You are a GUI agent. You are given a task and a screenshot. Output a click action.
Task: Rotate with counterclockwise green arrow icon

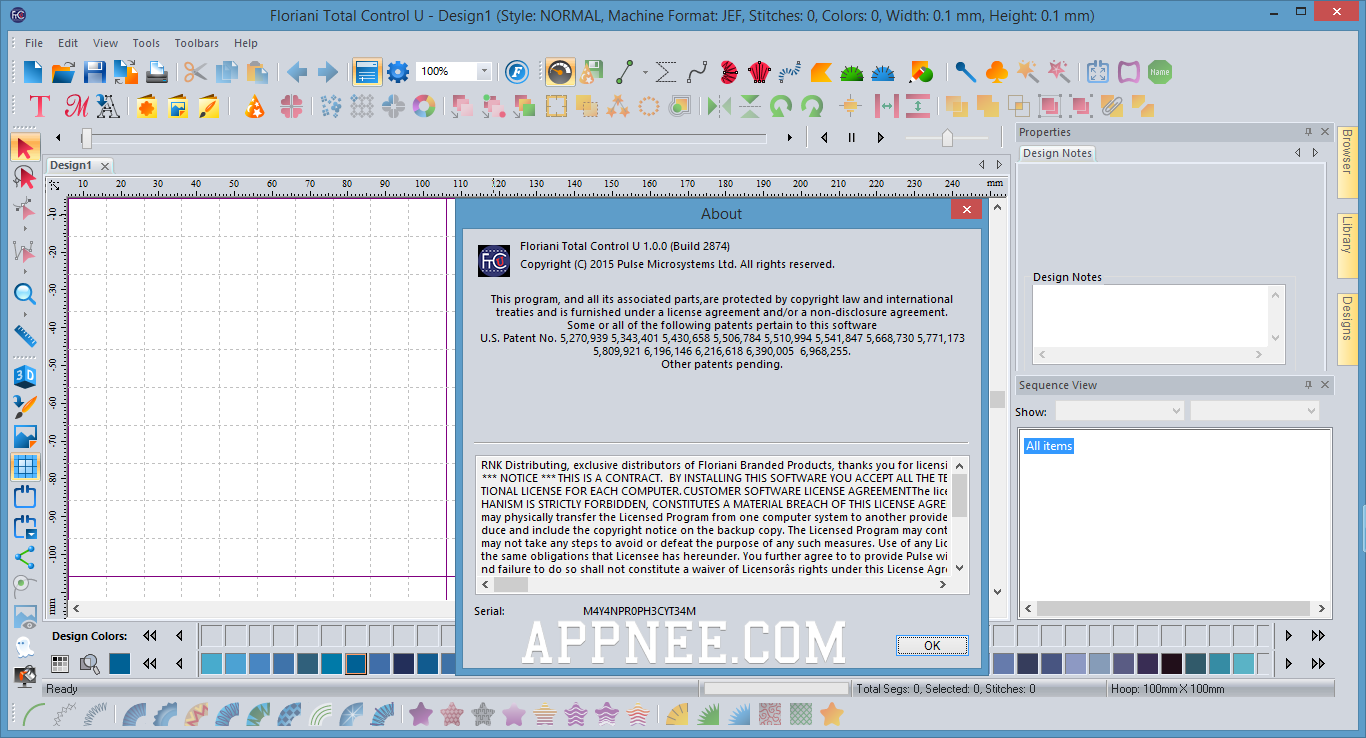click(781, 106)
